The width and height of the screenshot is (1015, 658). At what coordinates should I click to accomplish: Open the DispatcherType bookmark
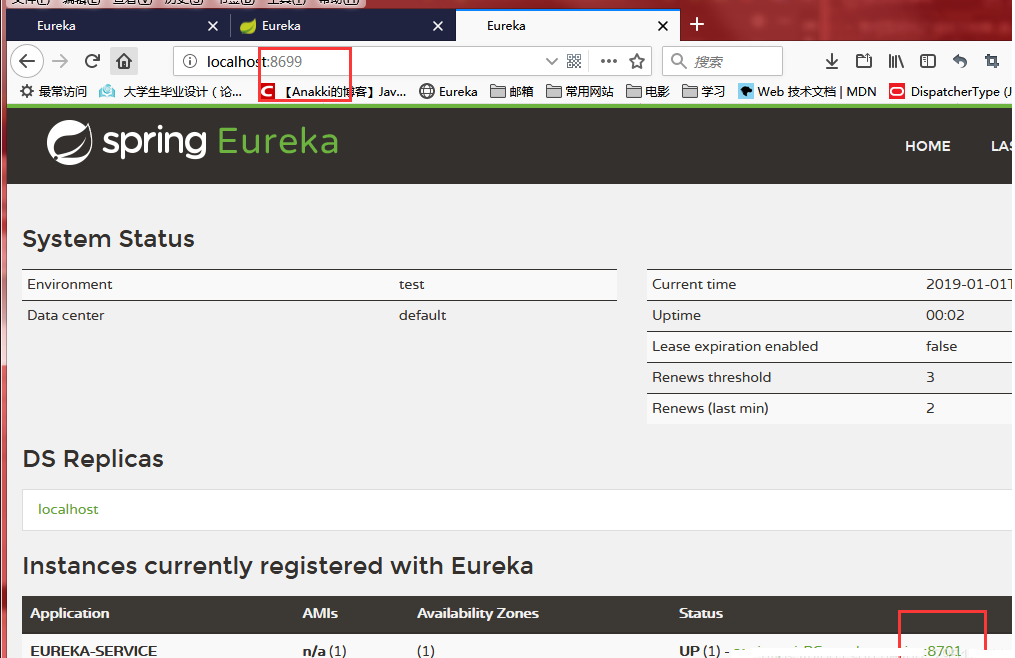tap(950, 92)
